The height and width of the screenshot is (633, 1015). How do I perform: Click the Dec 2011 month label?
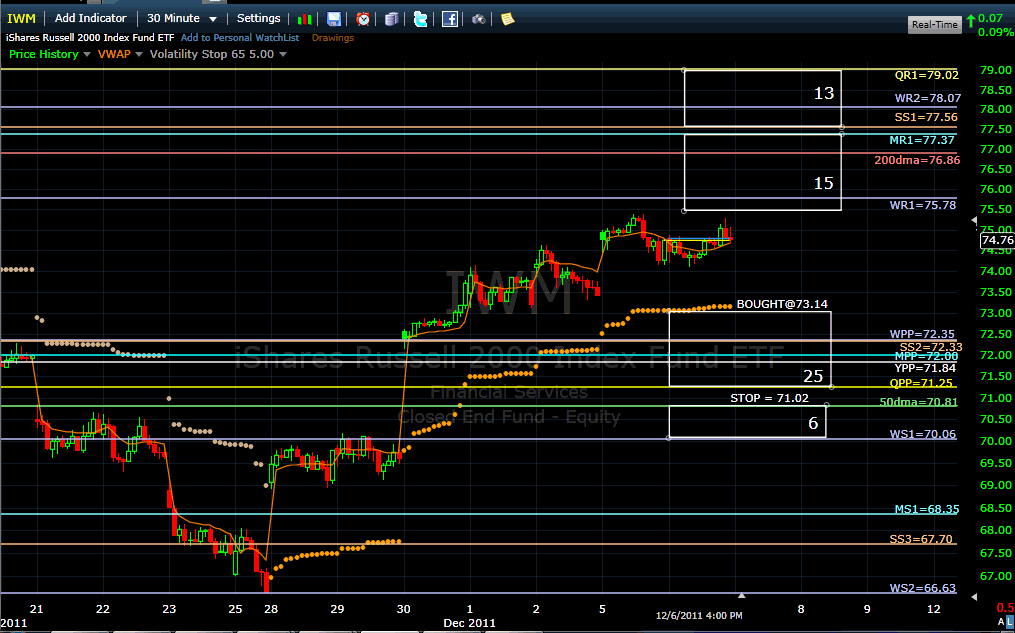[x=469, y=623]
